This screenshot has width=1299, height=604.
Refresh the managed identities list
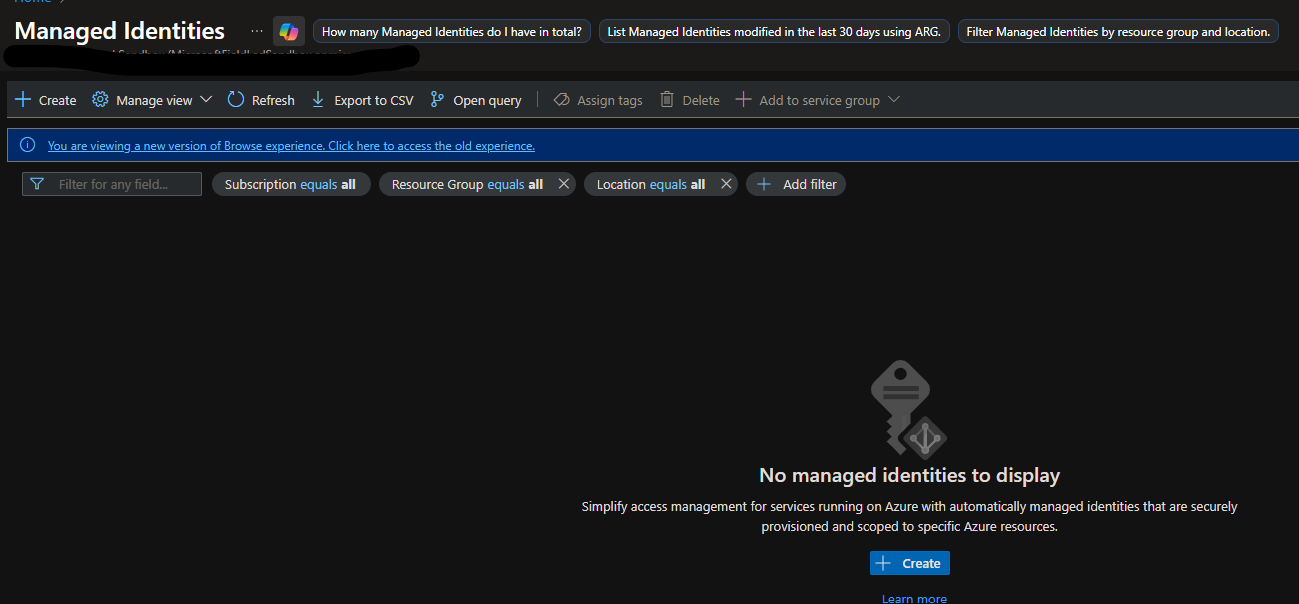[x=261, y=100]
